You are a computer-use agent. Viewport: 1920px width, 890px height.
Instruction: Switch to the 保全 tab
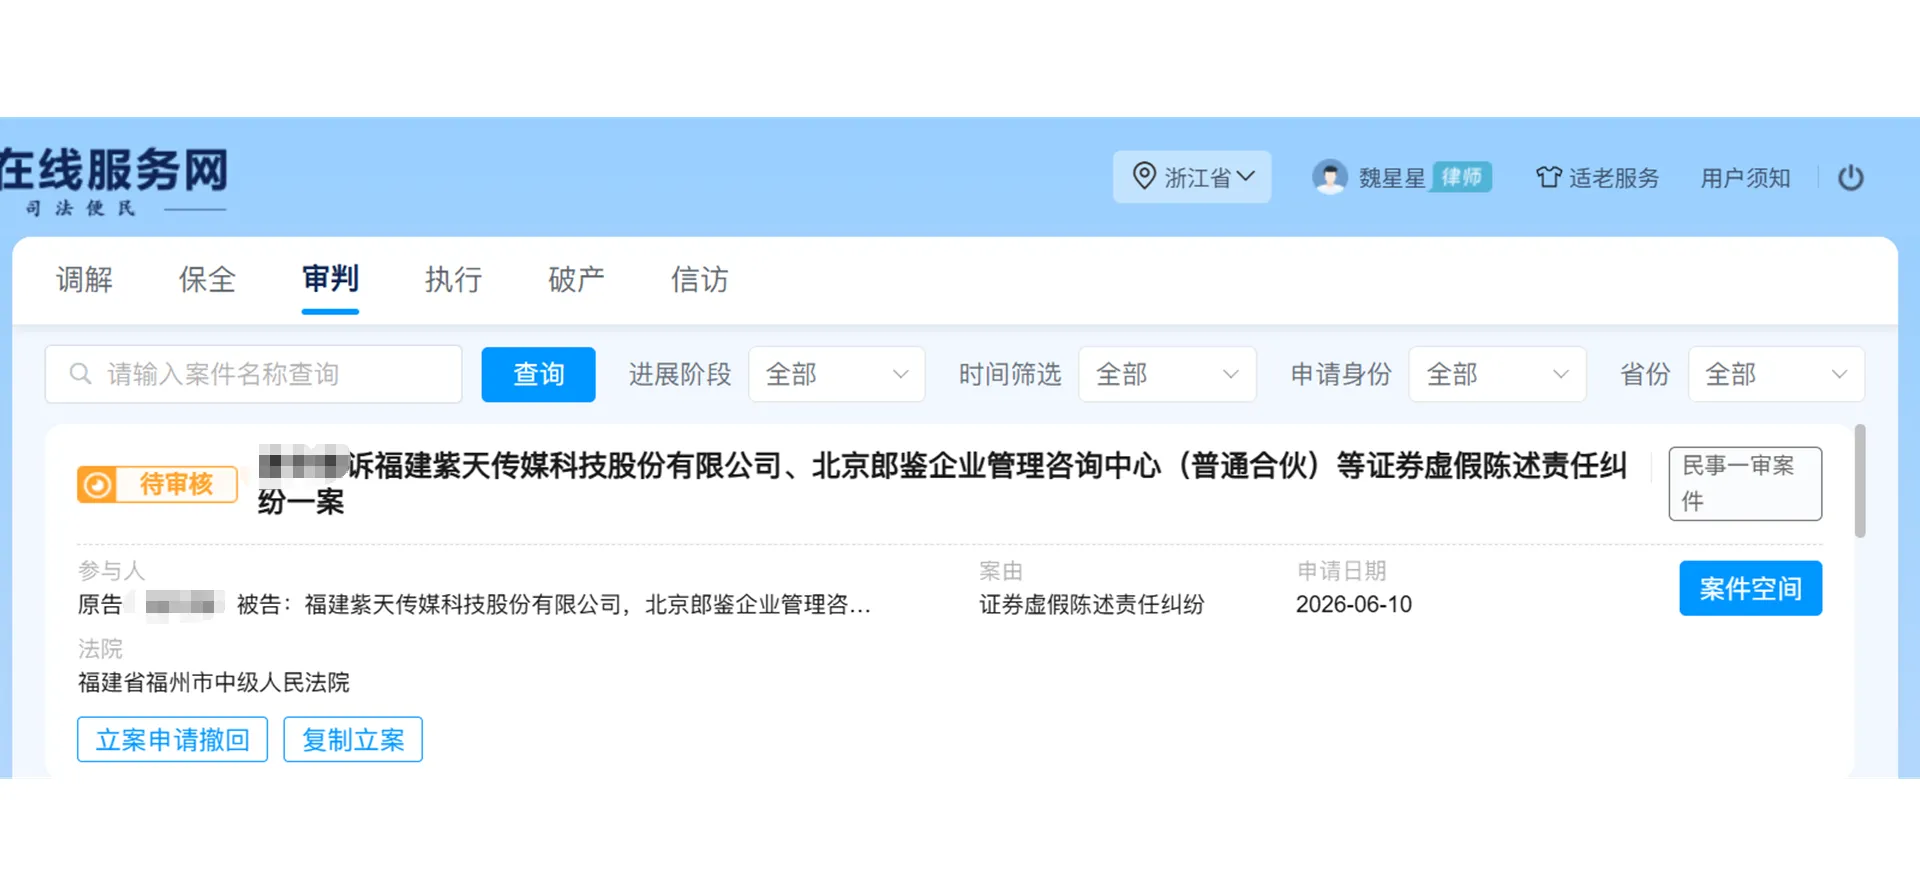coord(207,279)
